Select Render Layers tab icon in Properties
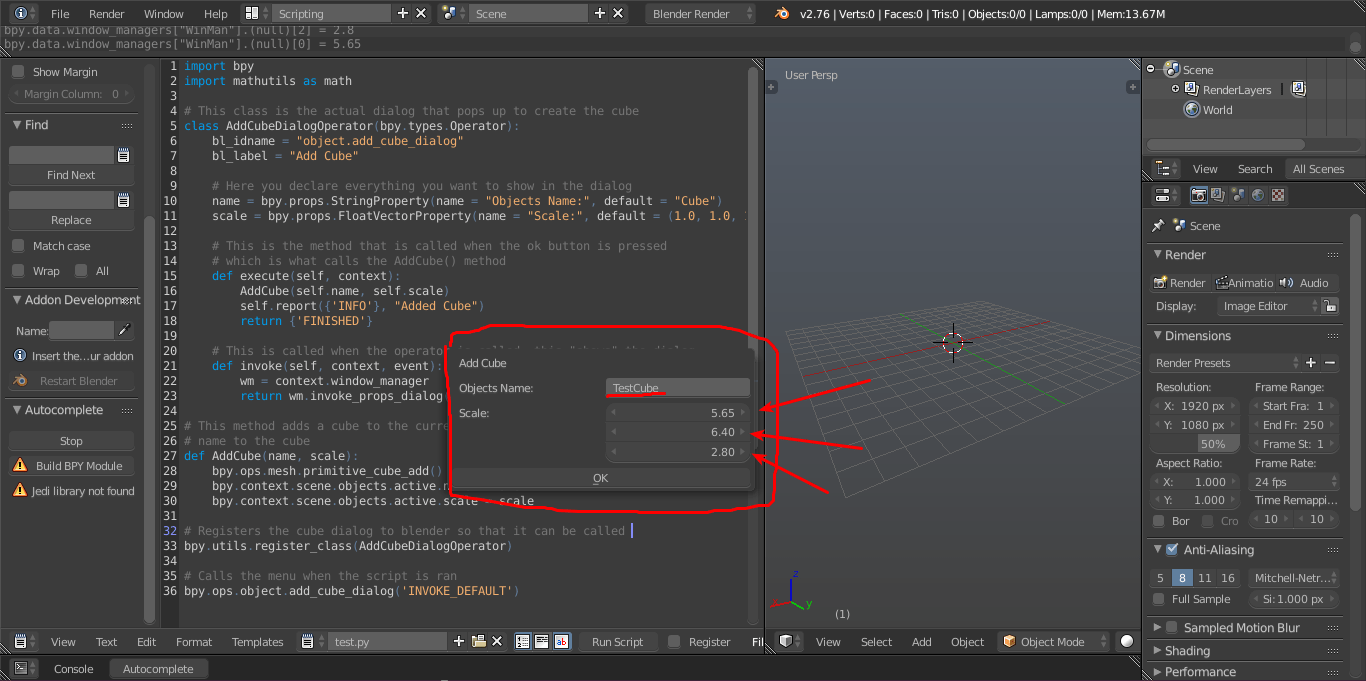The image size is (1366, 681). coord(1218,195)
